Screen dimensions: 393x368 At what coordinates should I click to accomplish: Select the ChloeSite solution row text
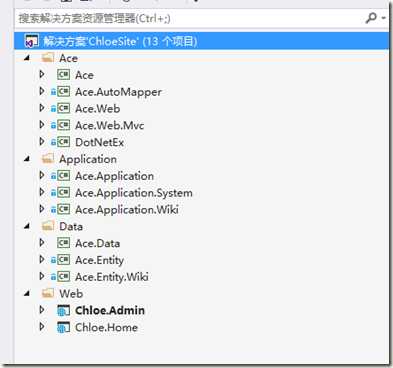121,41
